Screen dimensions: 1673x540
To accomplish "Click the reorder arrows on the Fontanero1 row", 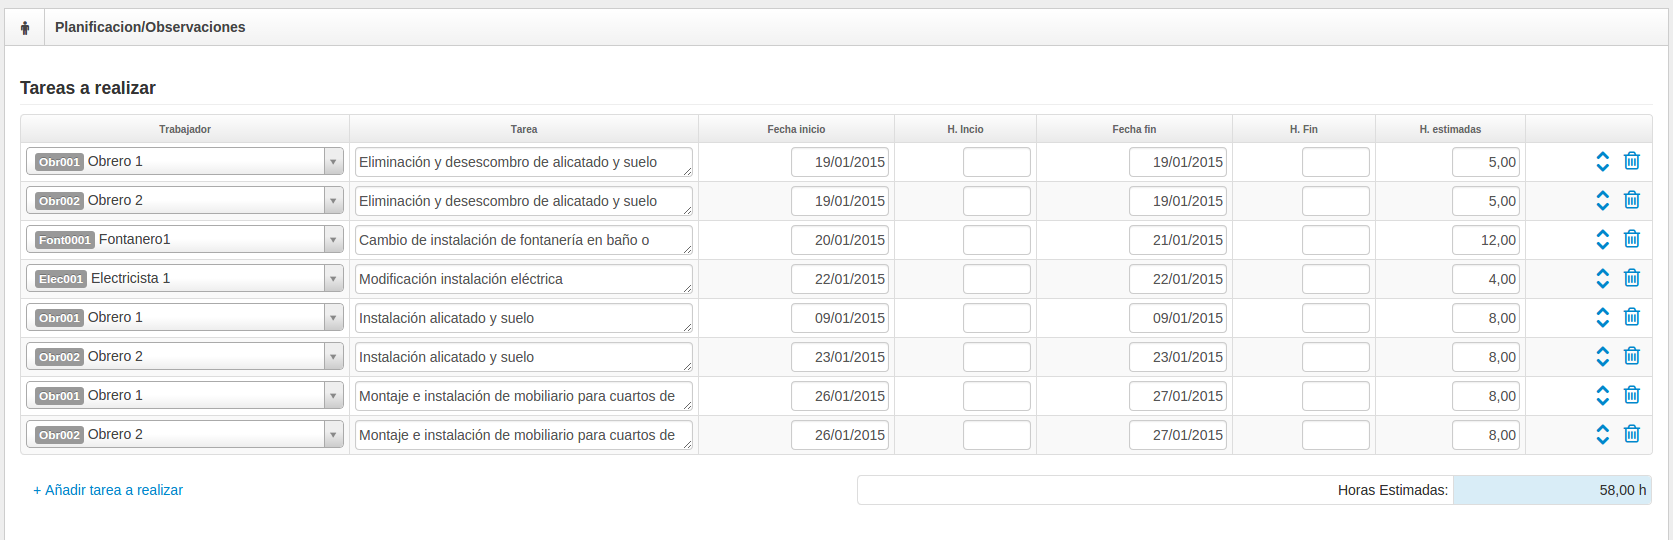I will pyautogui.click(x=1603, y=239).
